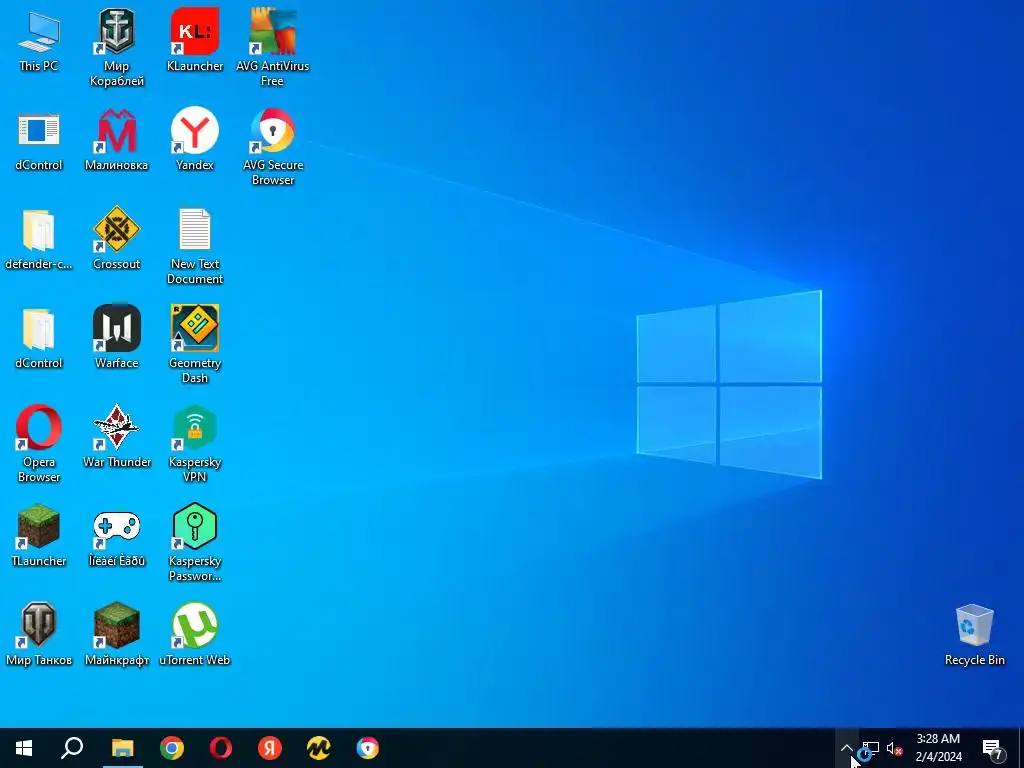The image size is (1024, 768).
Task: Select the defender-c... folder on desktop
Action: pyautogui.click(x=39, y=240)
